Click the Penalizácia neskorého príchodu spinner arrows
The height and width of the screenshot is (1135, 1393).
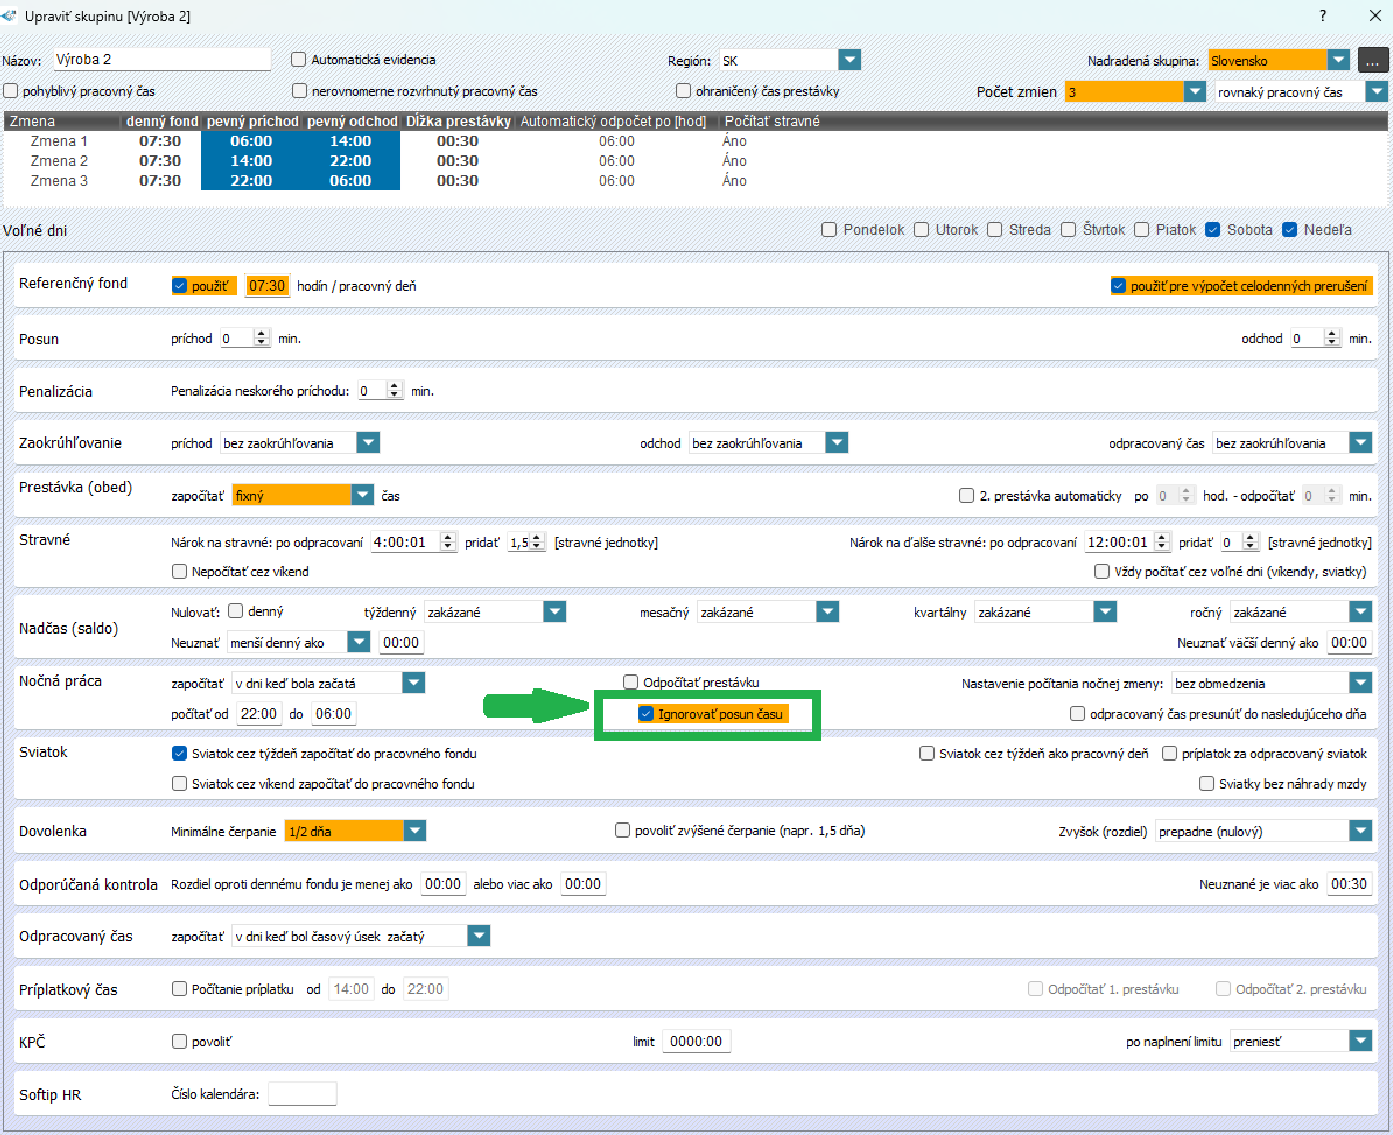pos(394,391)
